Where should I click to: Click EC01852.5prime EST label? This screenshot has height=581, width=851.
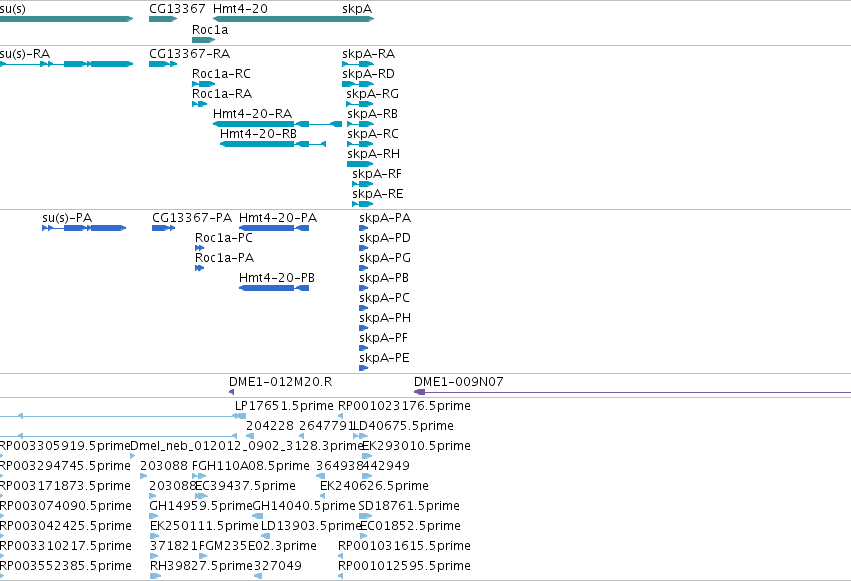click(410, 527)
